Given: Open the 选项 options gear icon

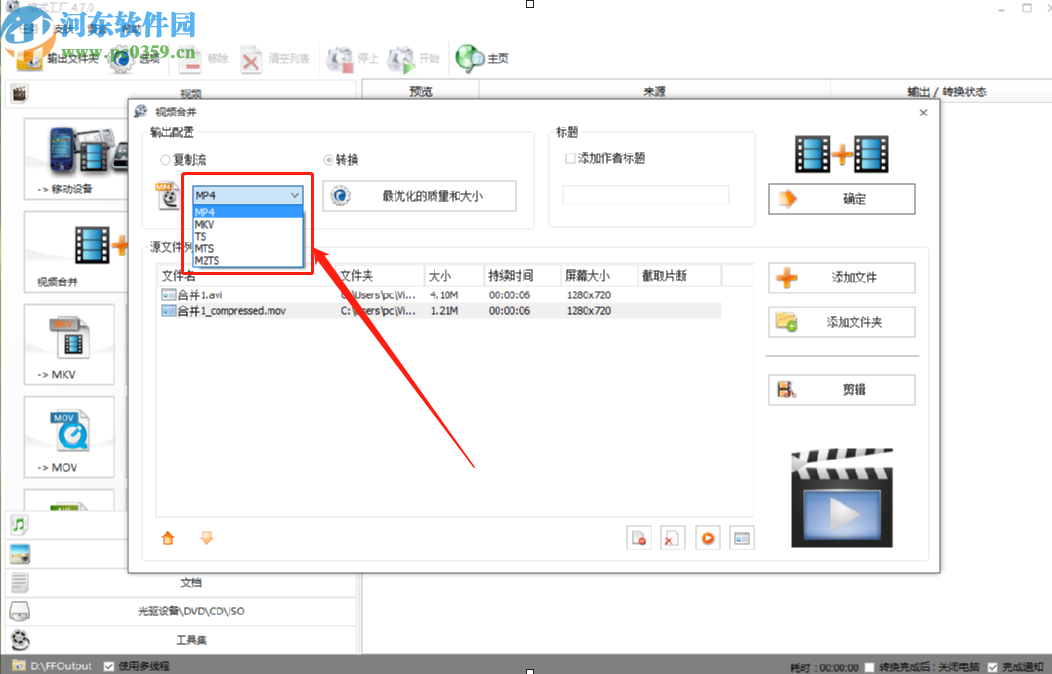Looking at the screenshot, I should 121,59.
